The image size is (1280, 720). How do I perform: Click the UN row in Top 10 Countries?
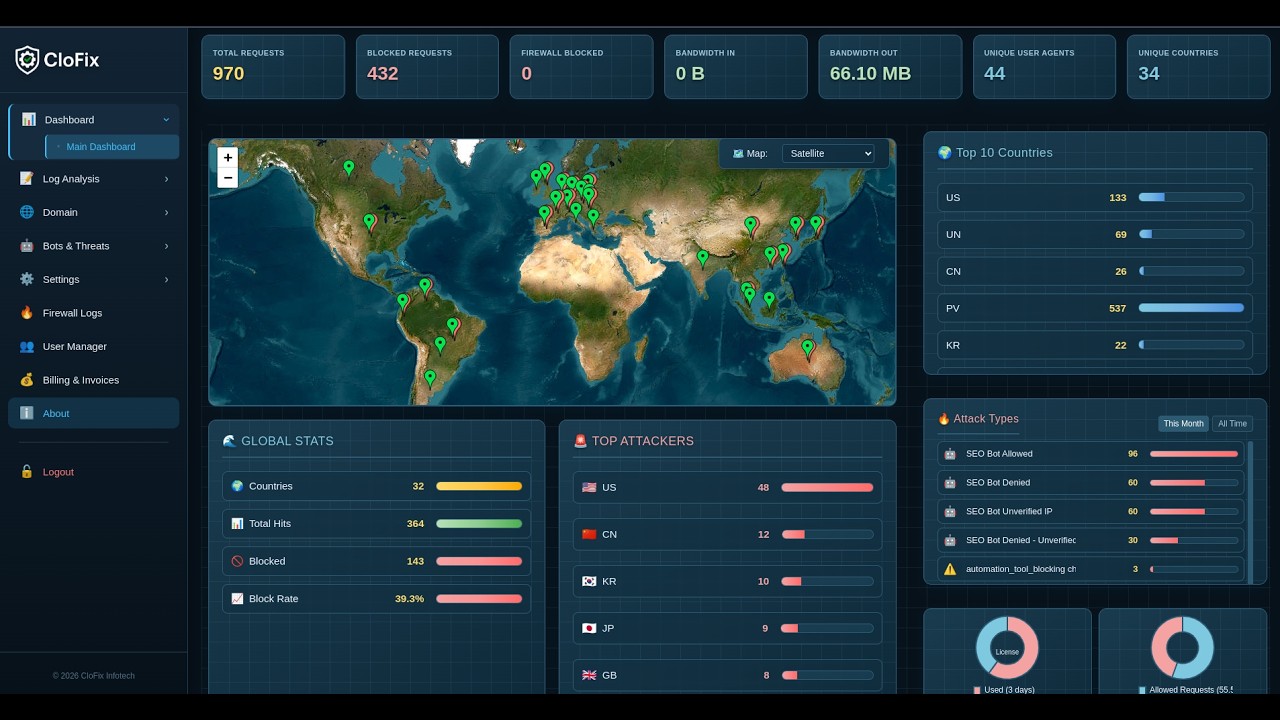point(1095,234)
